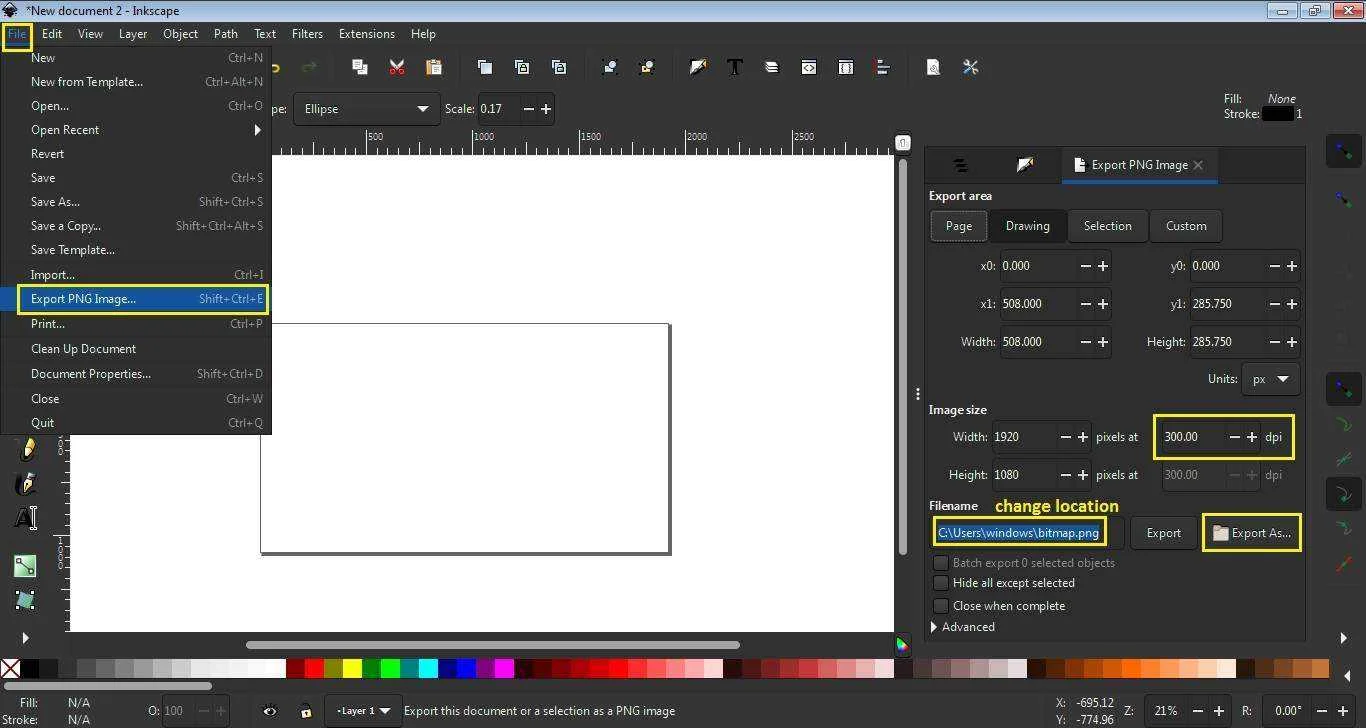Click the Redo arrow icon

coord(309,67)
